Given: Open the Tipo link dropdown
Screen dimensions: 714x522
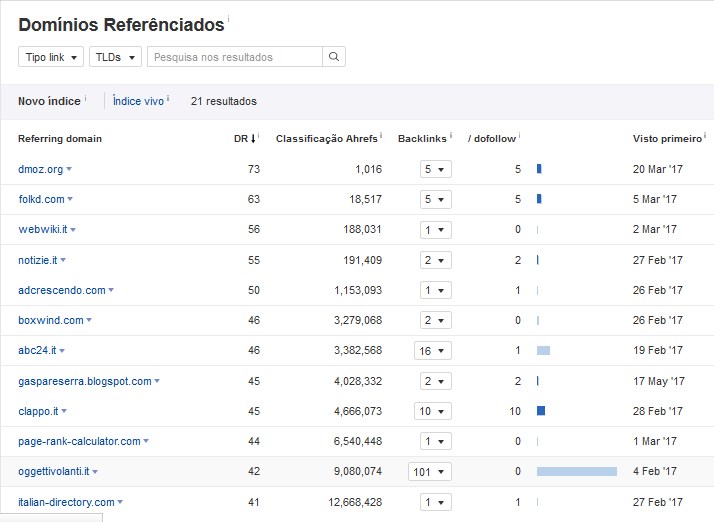Looking at the screenshot, I should [x=50, y=57].
